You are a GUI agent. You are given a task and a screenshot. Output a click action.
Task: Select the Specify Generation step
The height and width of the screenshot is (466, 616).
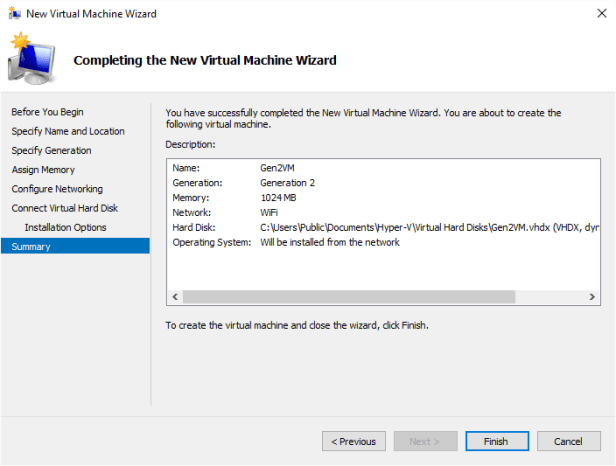tap(51, 150)
